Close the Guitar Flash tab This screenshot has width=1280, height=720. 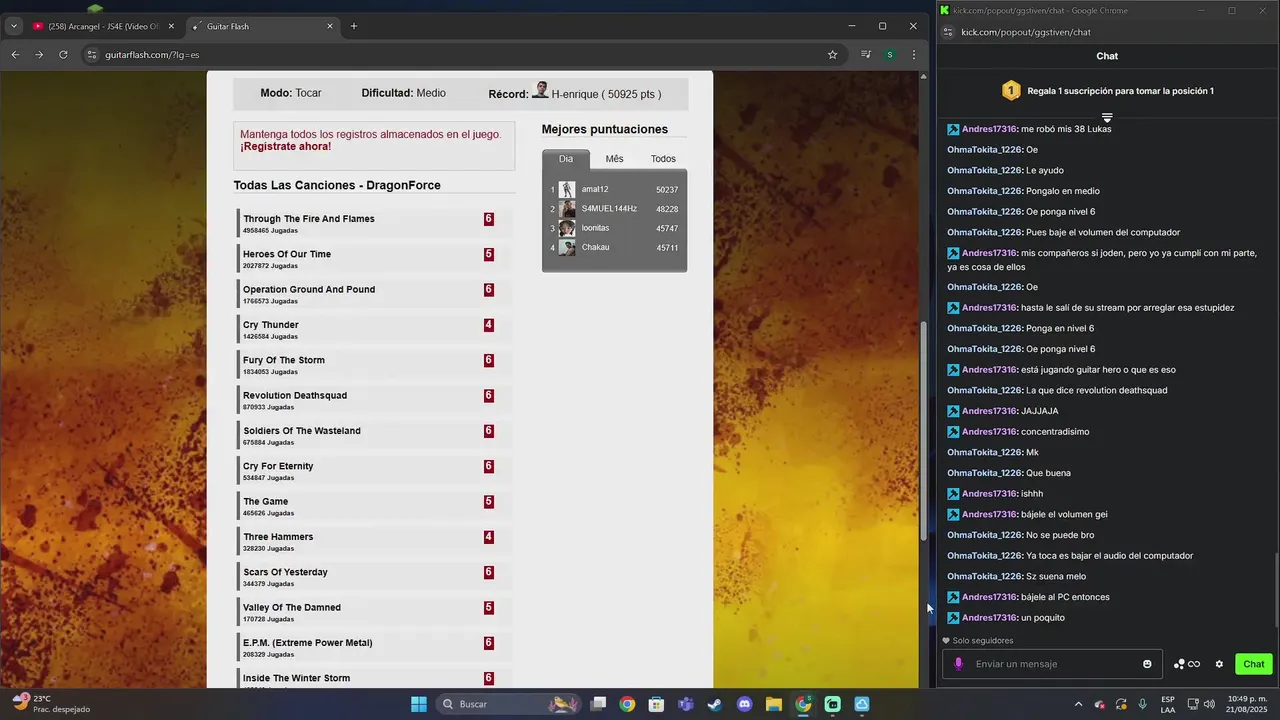pyautogui.click(x=330, y=26)
